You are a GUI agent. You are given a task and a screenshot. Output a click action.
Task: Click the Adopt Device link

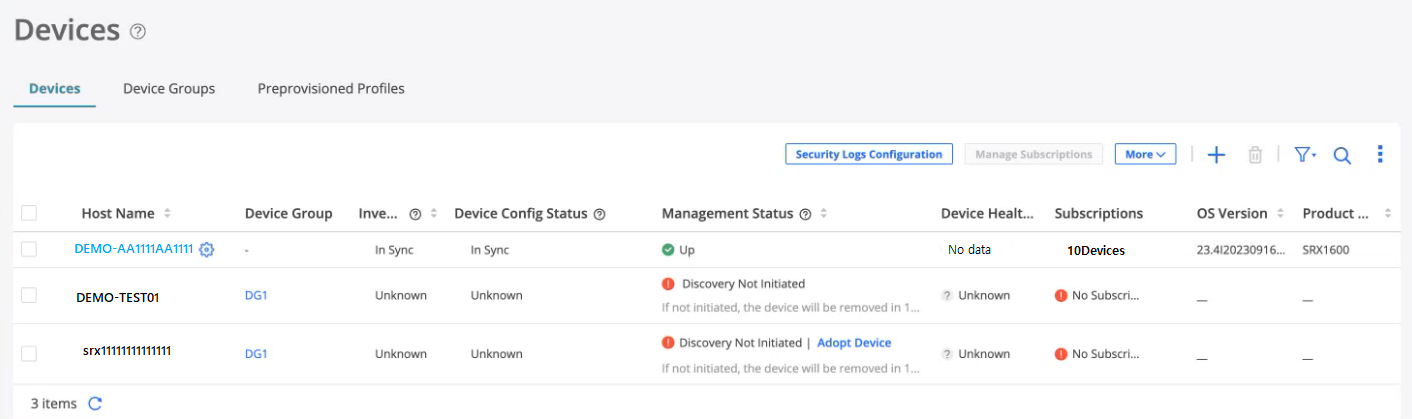853,343
